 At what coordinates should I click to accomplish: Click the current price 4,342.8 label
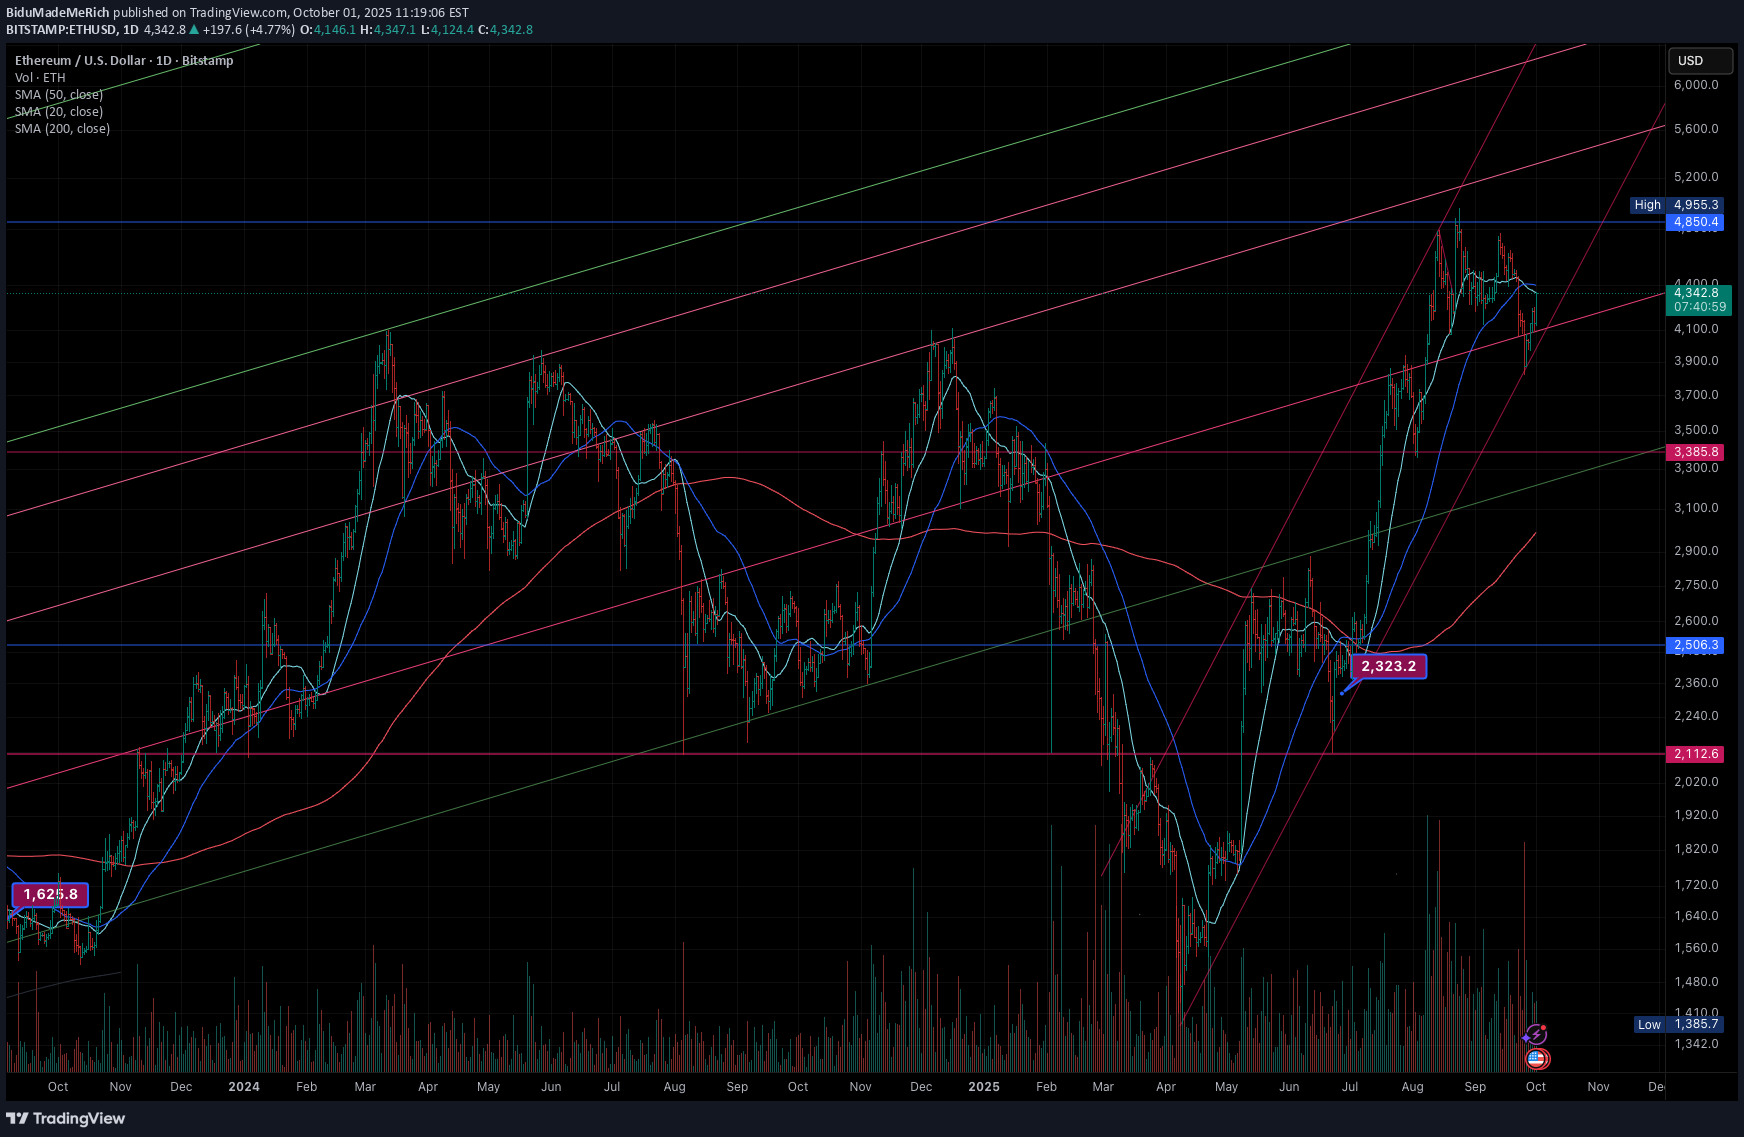click(1696, 292)
